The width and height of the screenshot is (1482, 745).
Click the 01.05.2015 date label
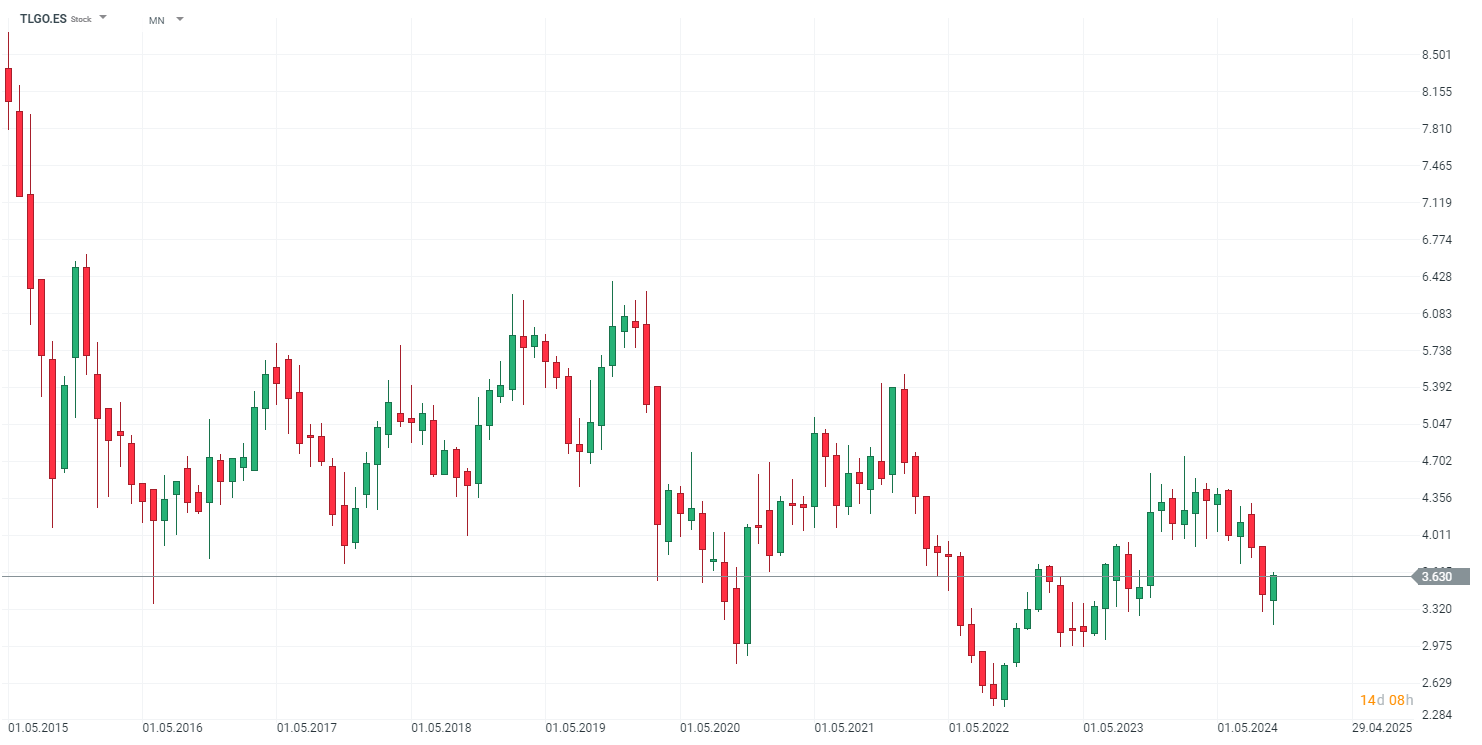38,728
